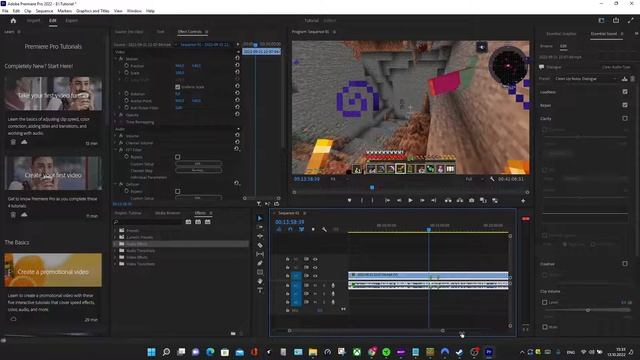This screenshot has height=360, width=640.
Task: Add a marker in the Program monitor
Action: tap(349, 200)
